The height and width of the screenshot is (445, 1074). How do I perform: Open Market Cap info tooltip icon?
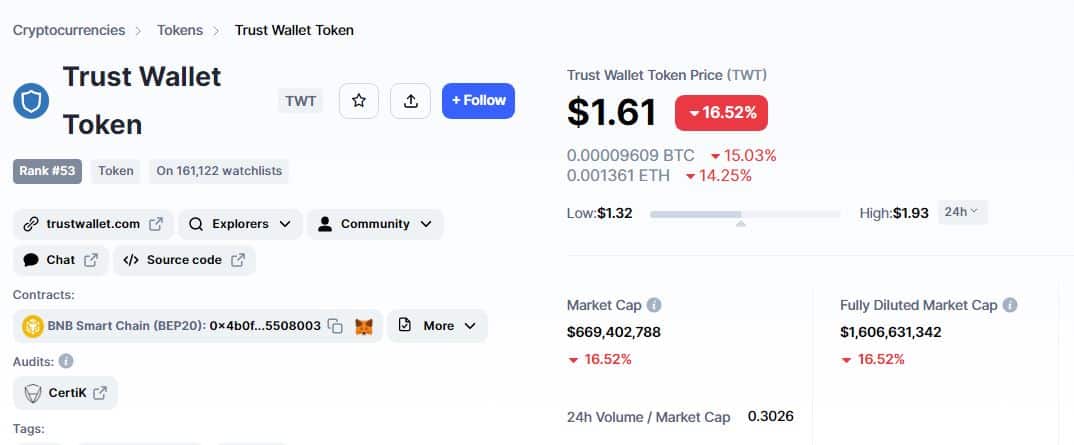[654, 305]
